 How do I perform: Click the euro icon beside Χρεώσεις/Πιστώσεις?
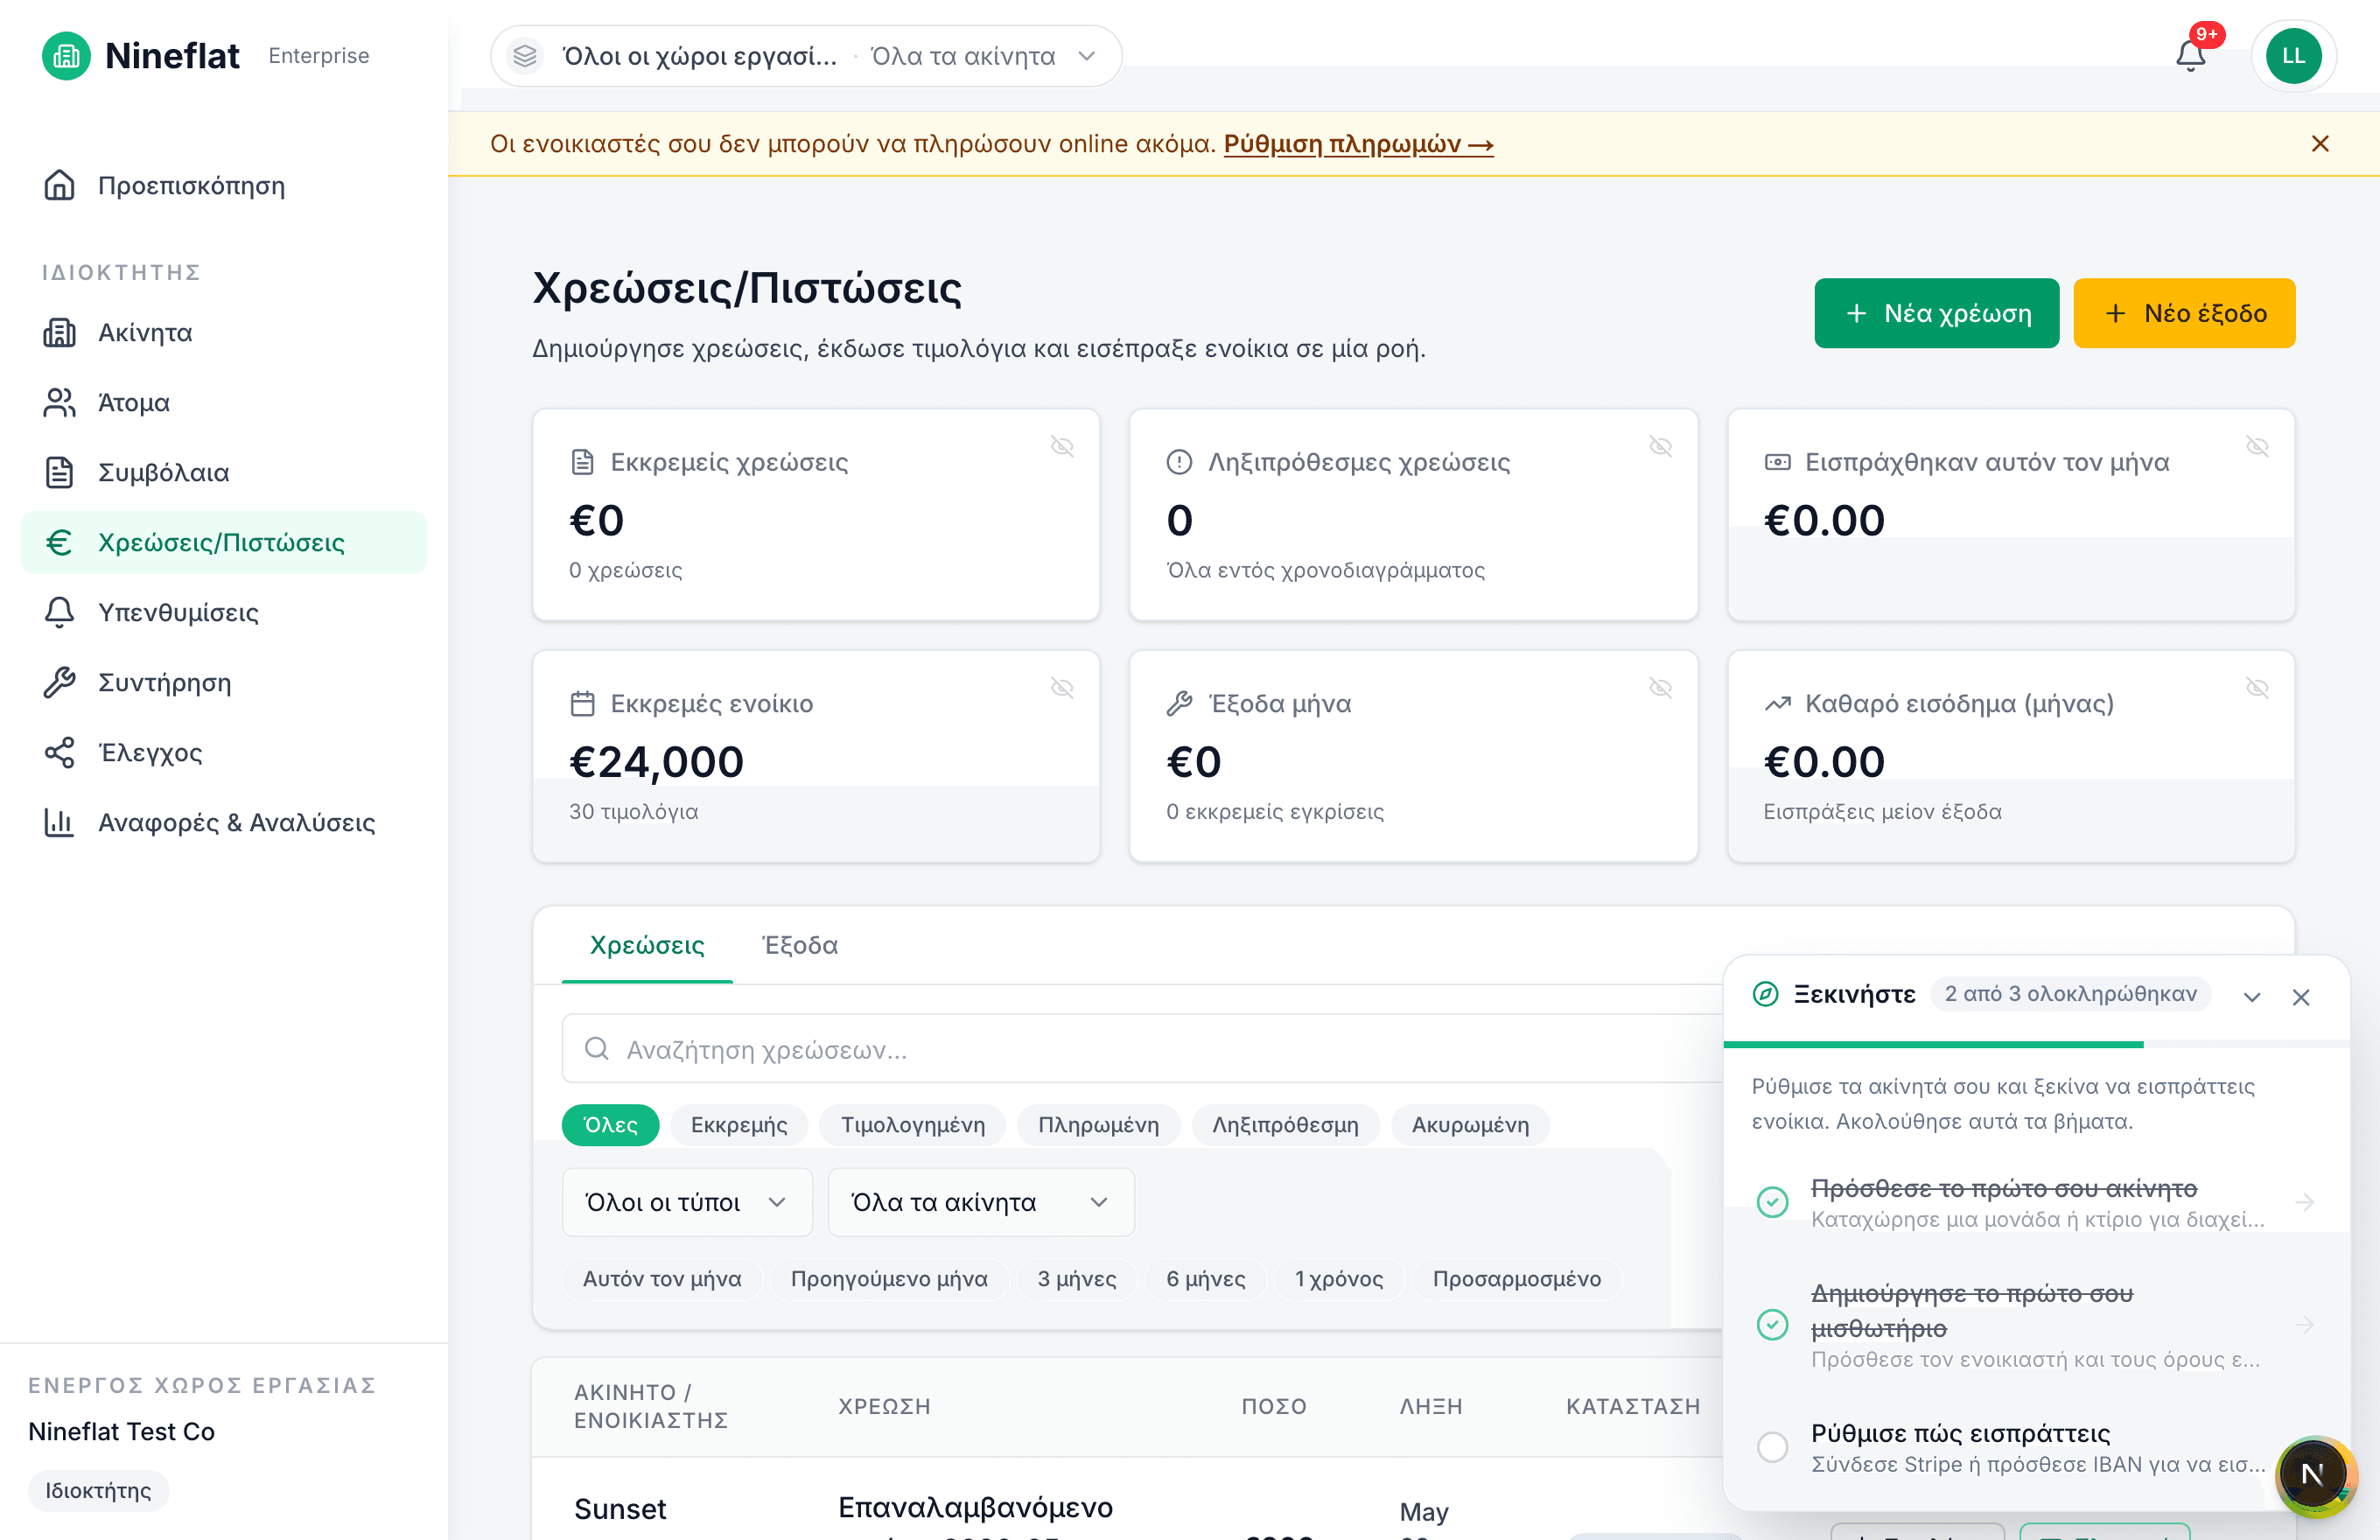59,543
